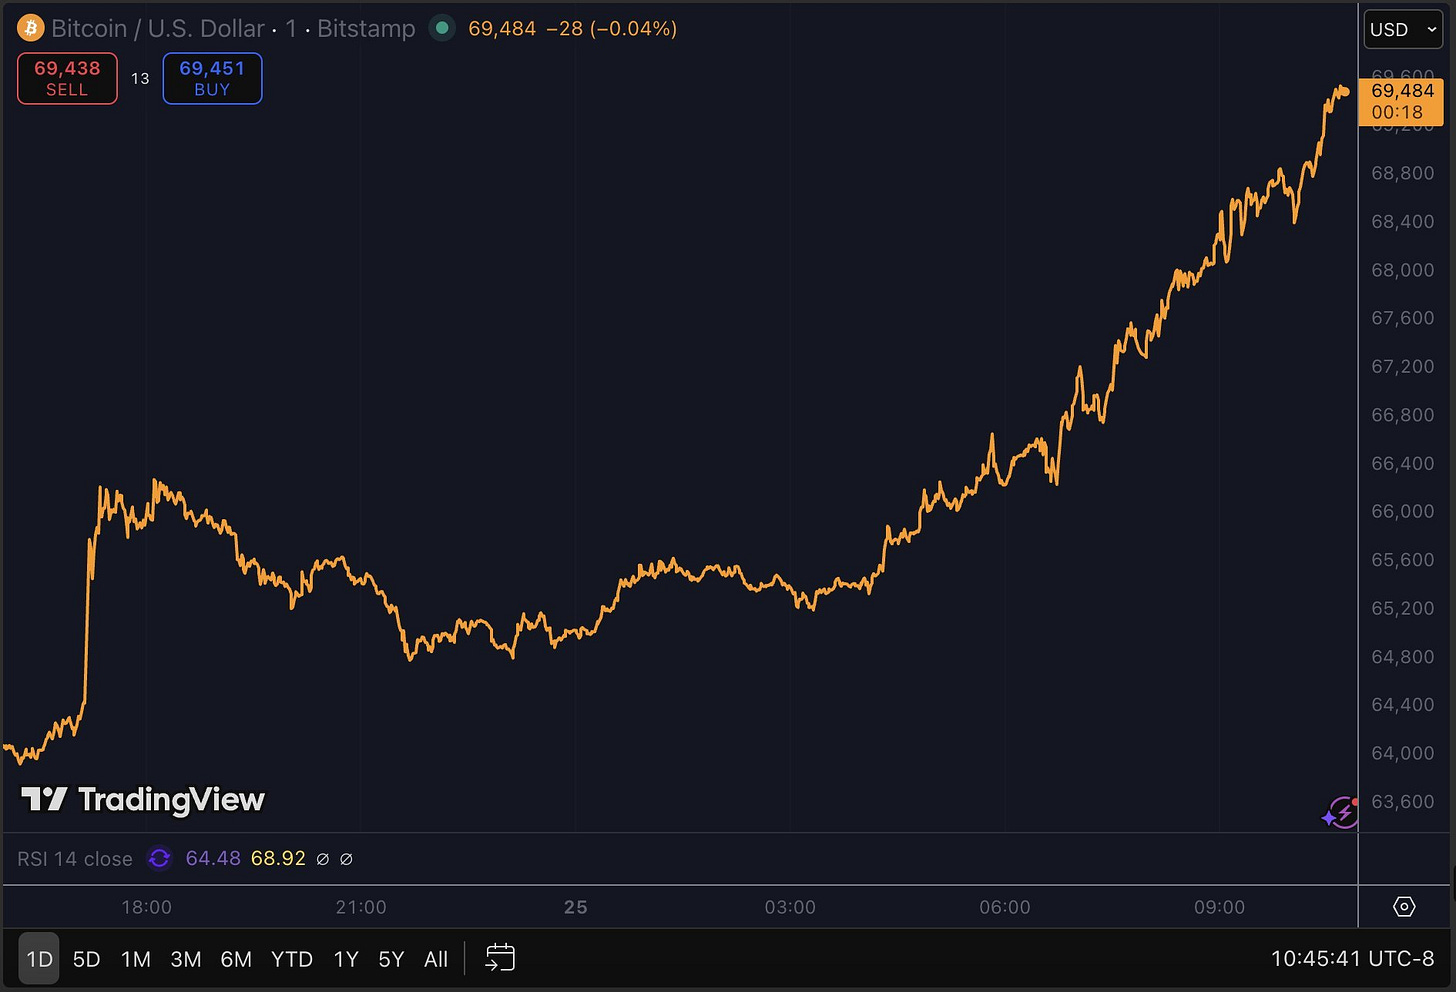Select the 1M time range
Image resolution: width=1456 pixels, height=992 pixels.
tap(136, 959)
